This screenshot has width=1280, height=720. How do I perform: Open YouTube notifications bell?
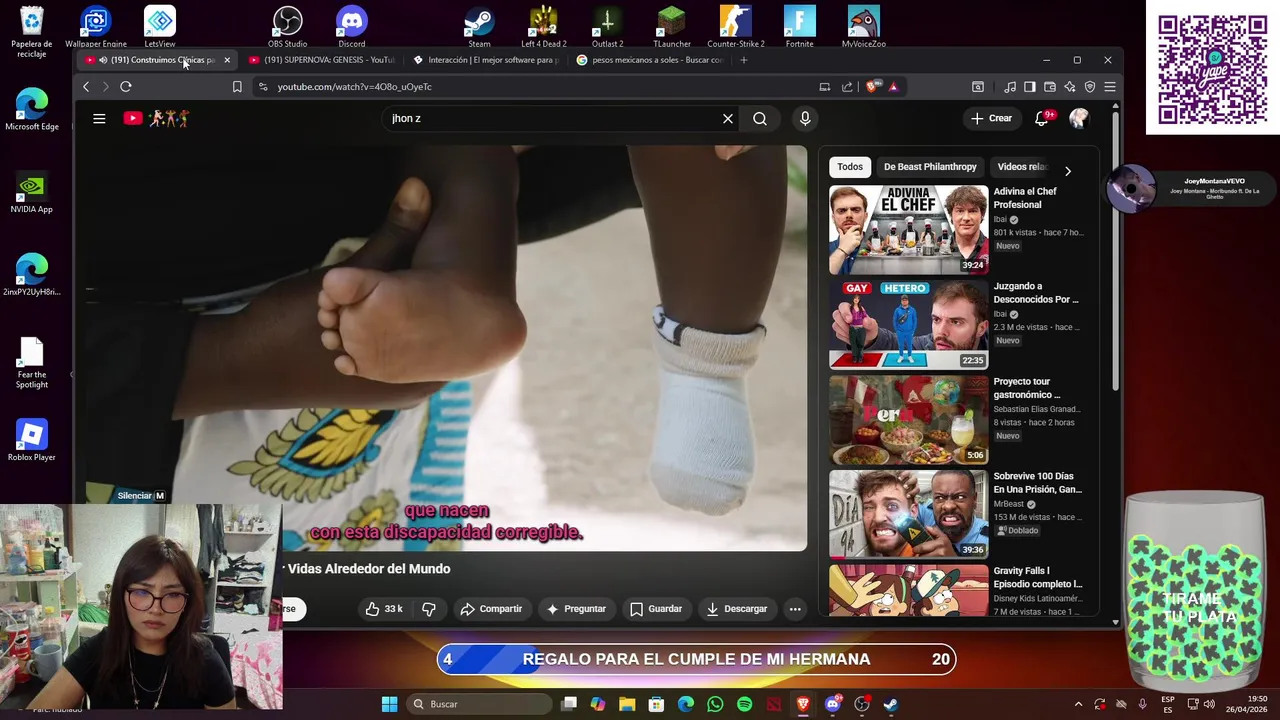(1042, 118)
